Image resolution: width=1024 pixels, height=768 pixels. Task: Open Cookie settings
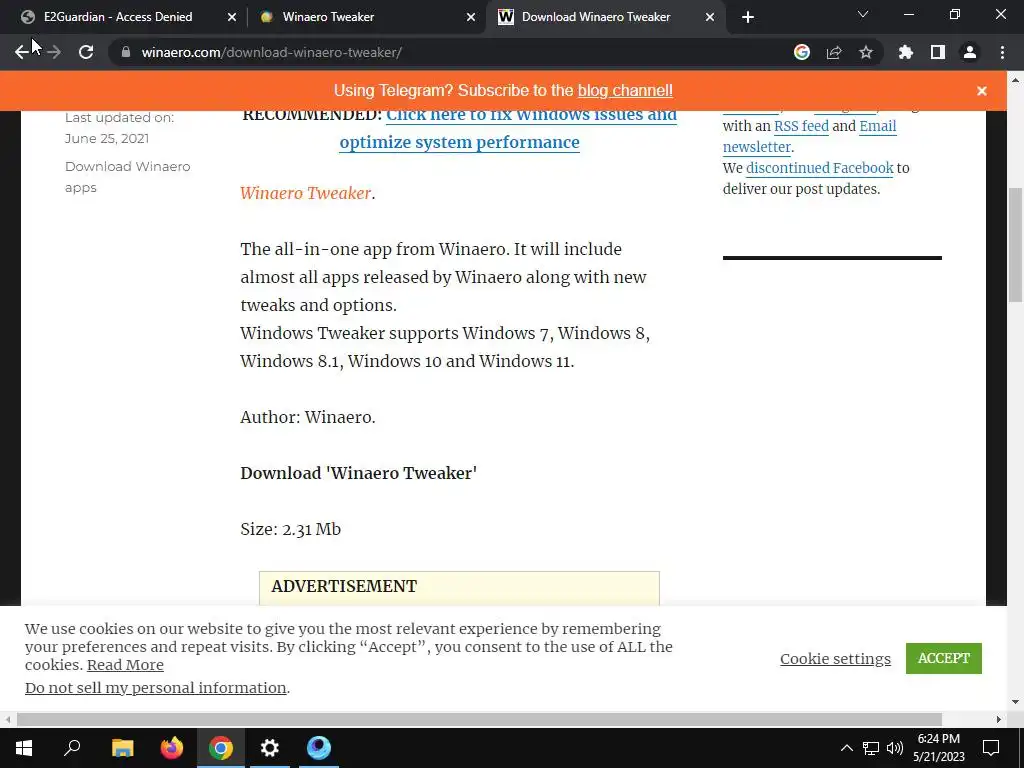tap(835, 658)
